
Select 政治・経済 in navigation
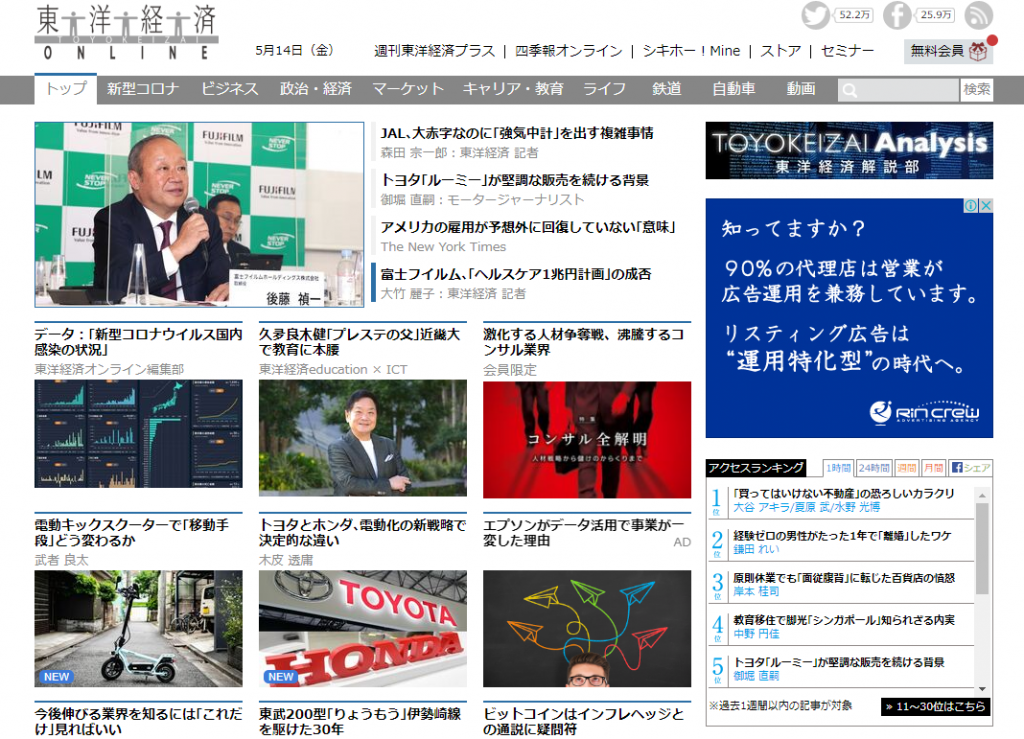point(316,89)
